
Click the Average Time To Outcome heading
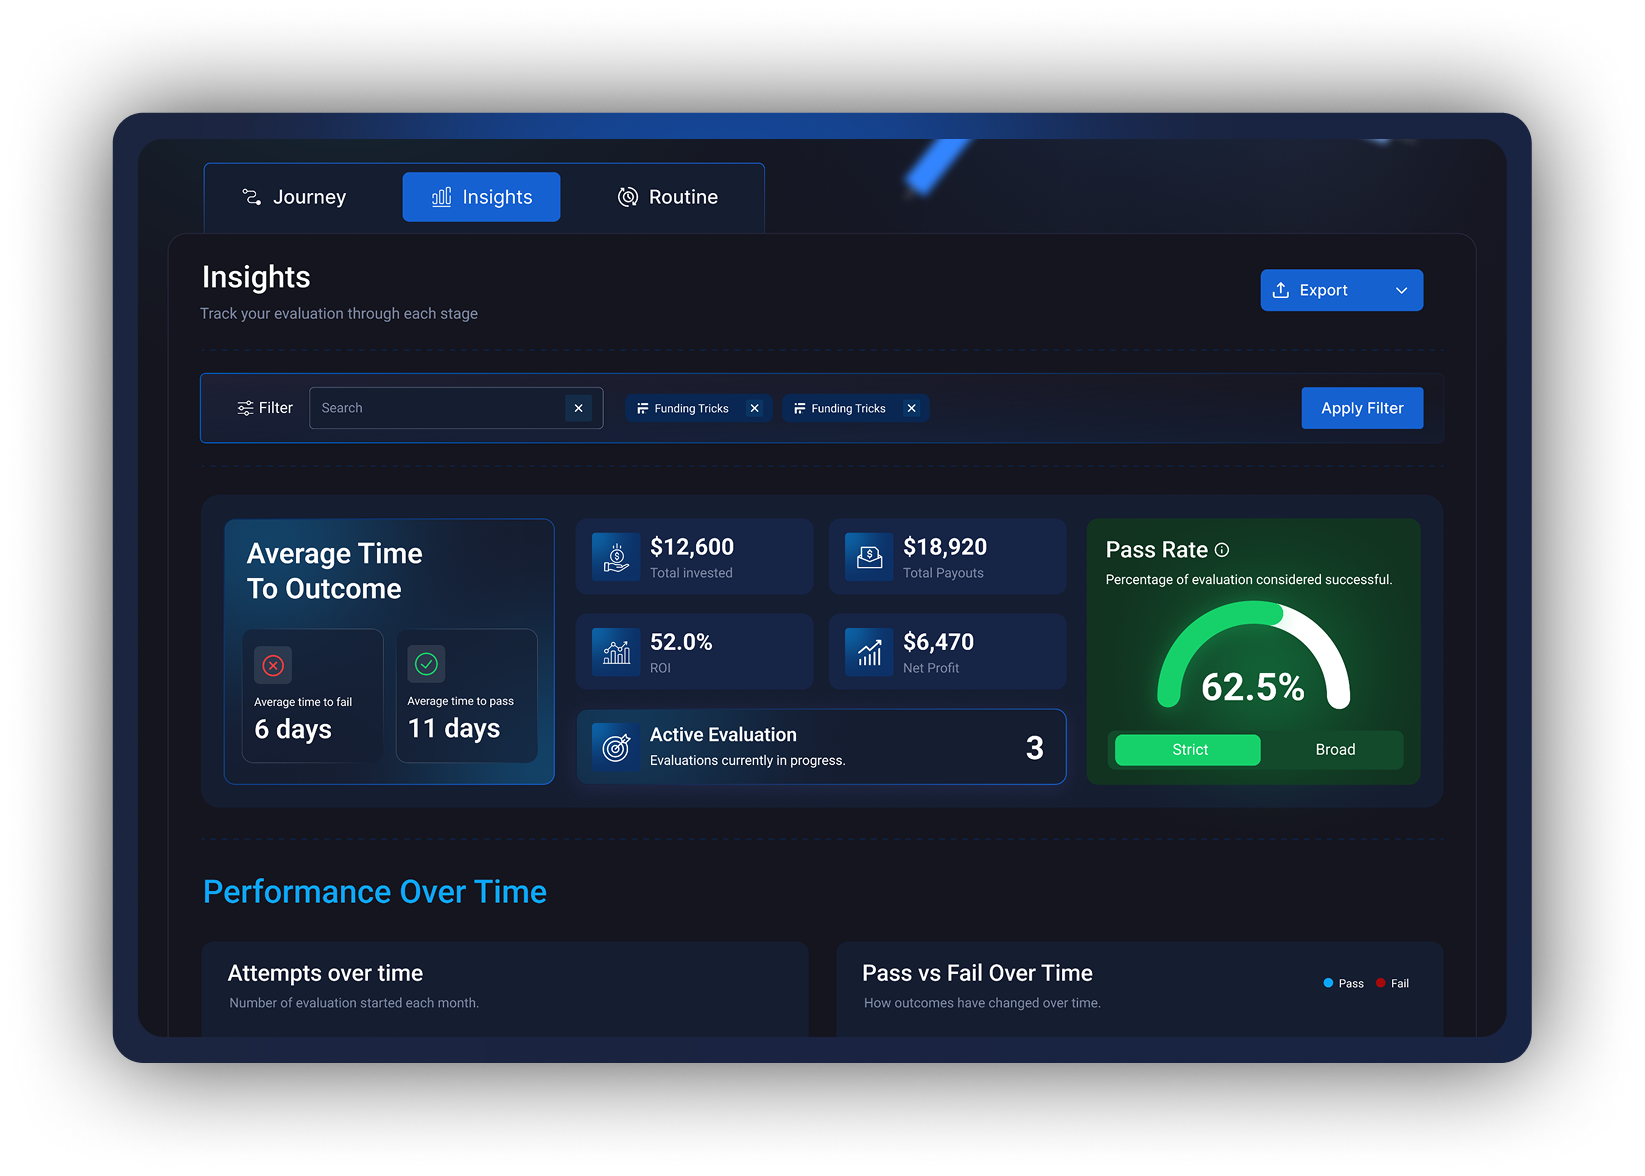tap(335, 571)
